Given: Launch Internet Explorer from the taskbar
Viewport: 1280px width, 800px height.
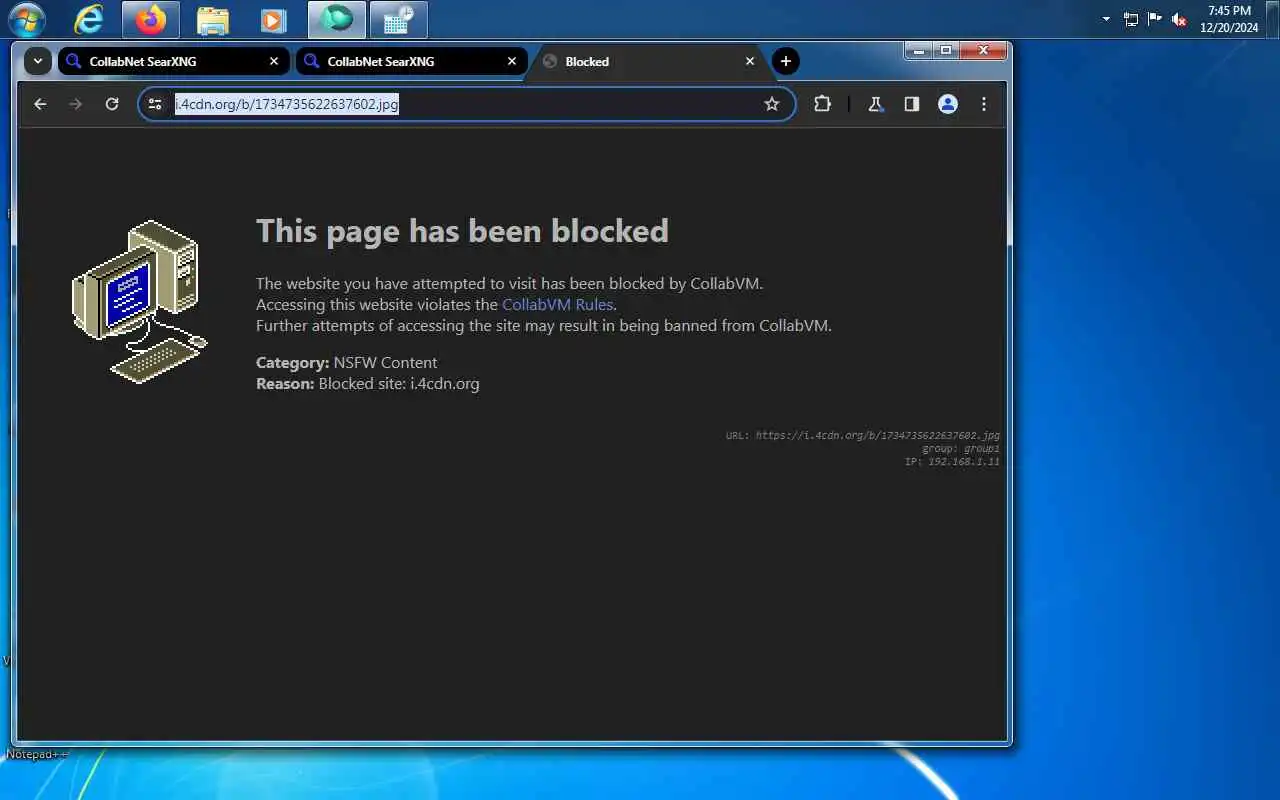Looking at the screenshot, I should (89, 19).
